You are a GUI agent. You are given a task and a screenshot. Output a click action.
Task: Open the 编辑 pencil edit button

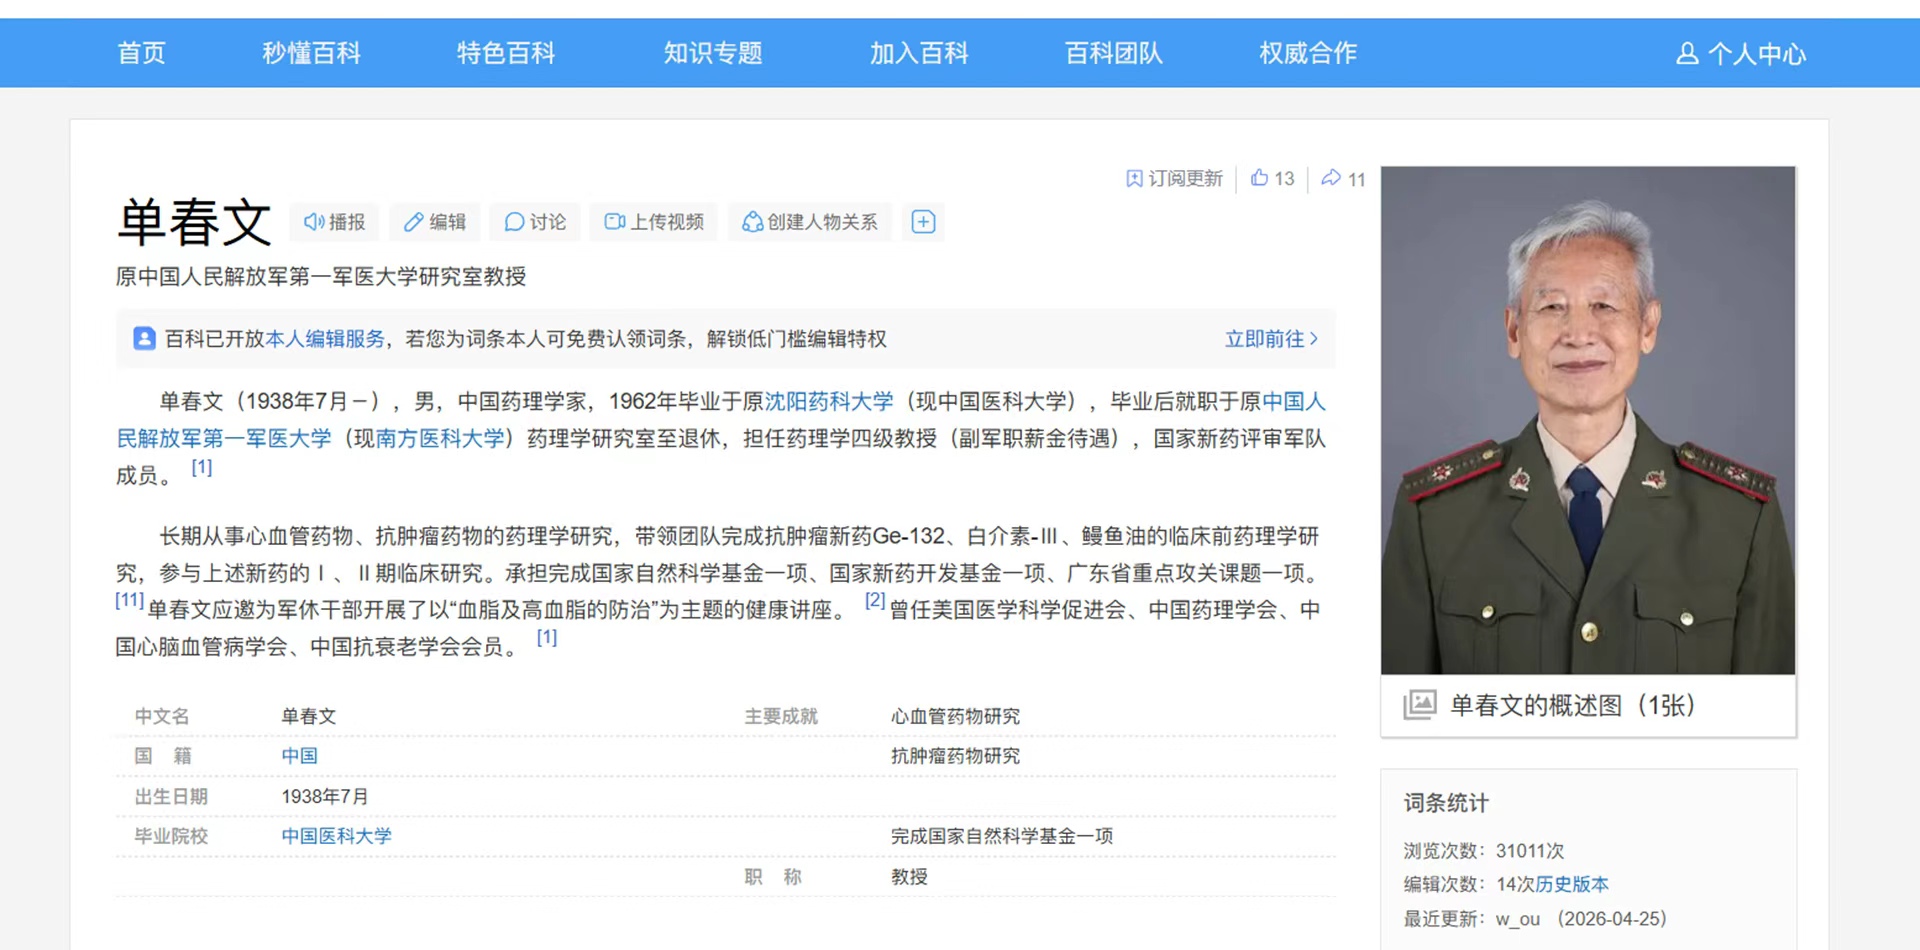(x=435, y=222)
